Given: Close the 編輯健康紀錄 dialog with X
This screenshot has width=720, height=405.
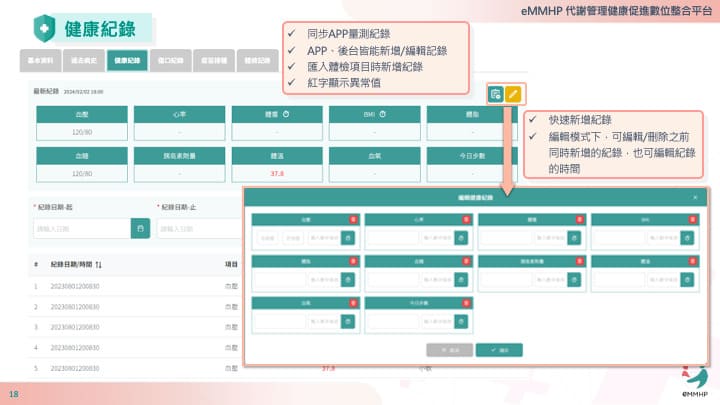Looking at the screenshot, I should (x=695, y=198).
